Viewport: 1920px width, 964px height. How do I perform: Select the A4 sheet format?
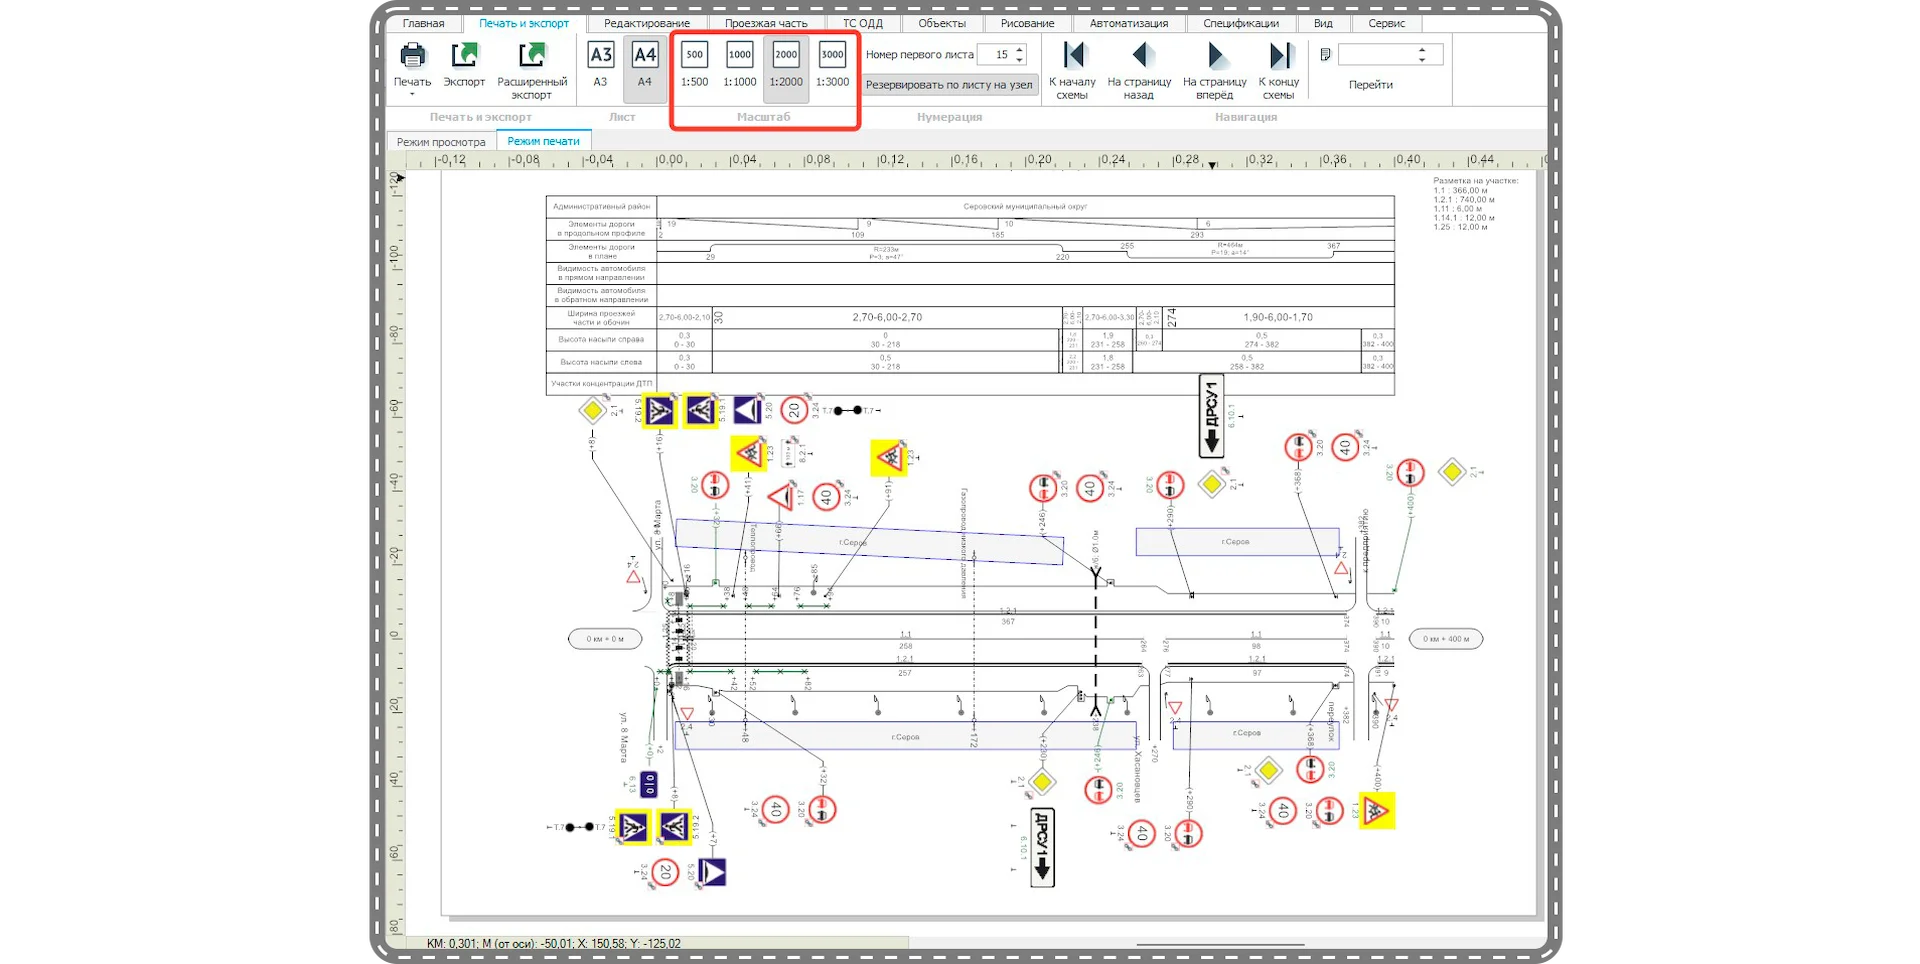pyautogui.click(x=645, y=56)
